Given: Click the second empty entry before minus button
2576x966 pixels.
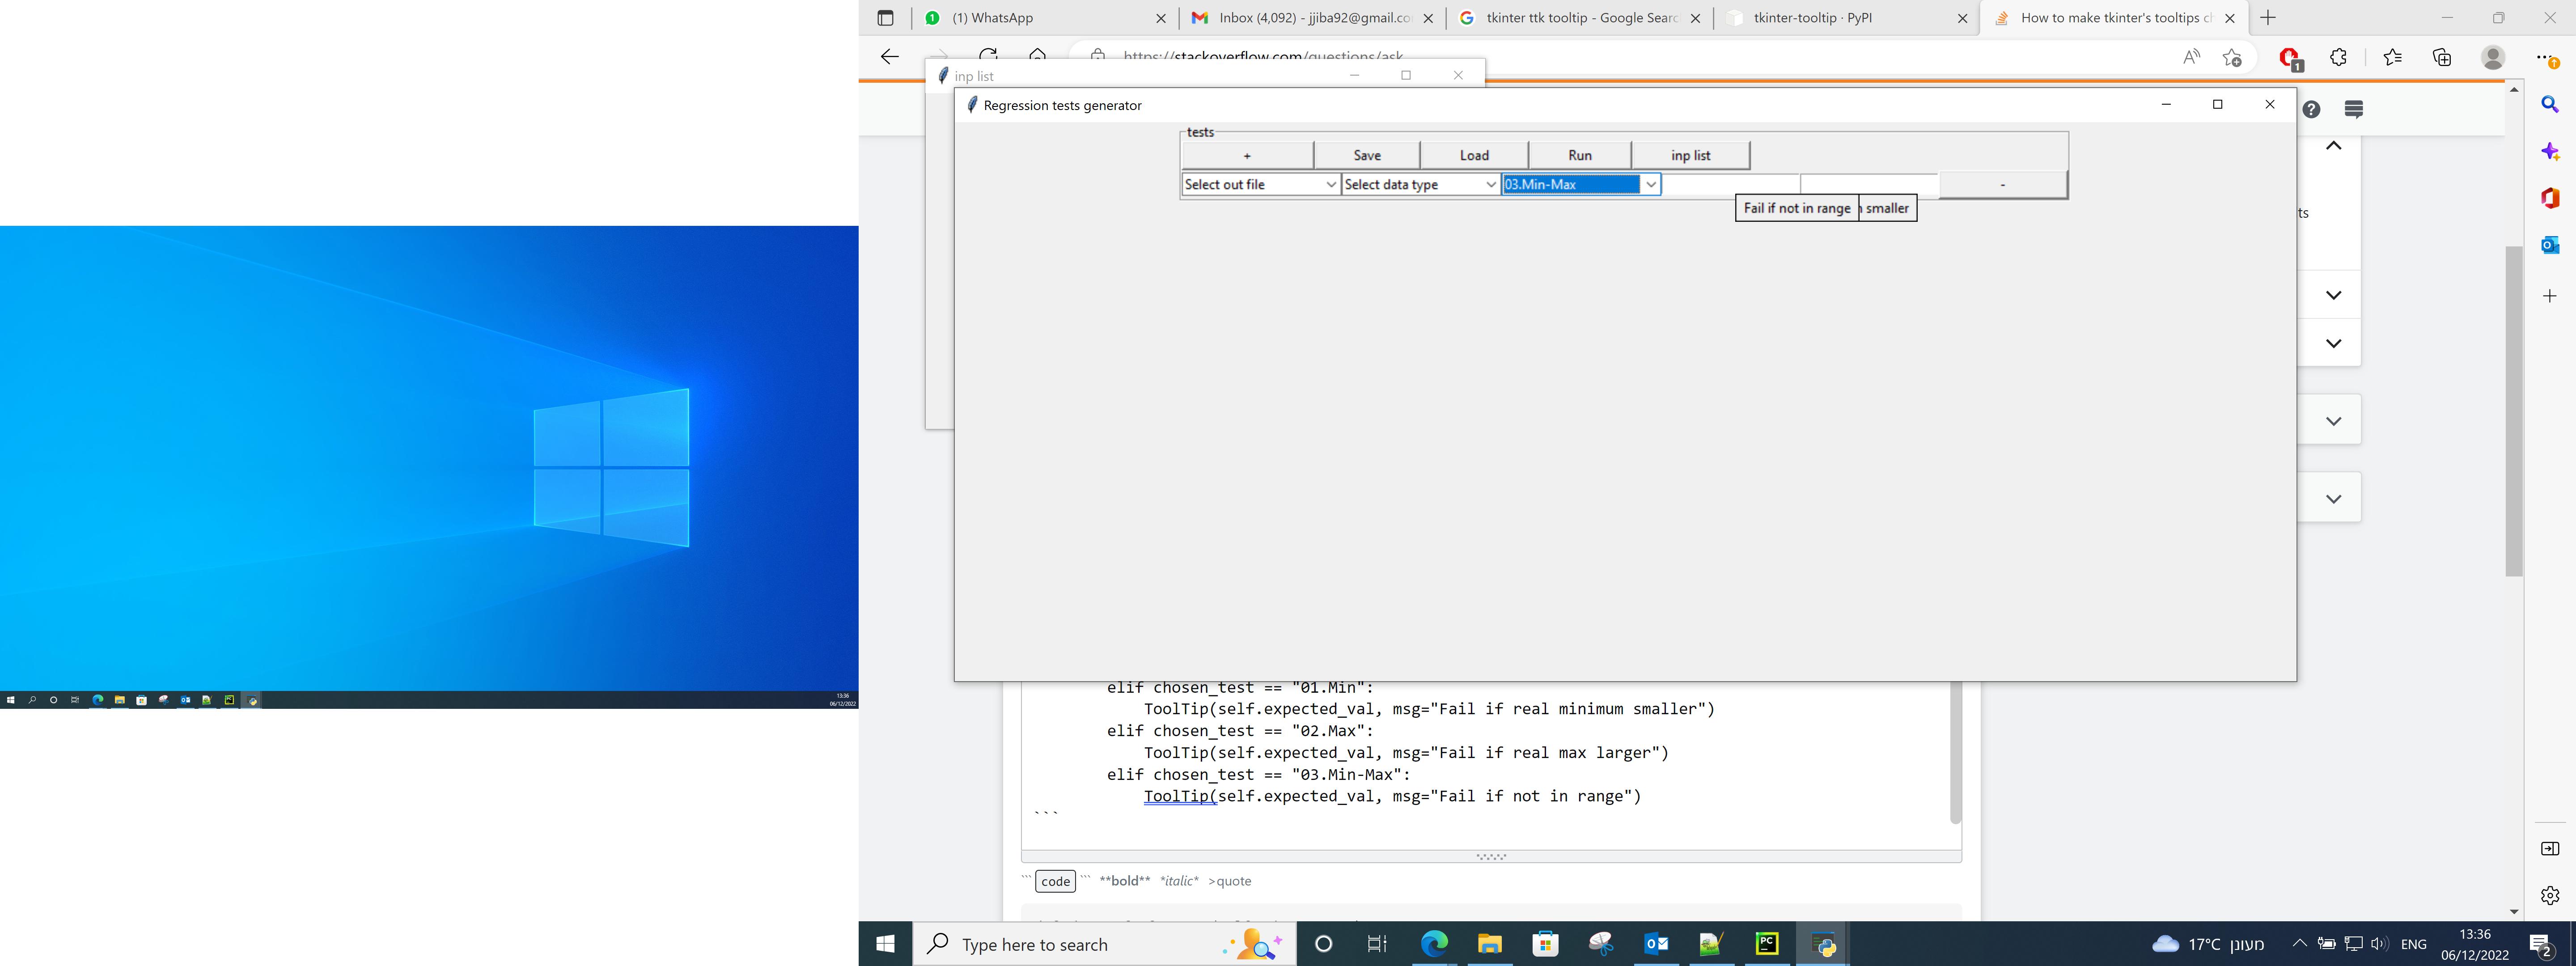Looking at the screenshot, I should (x=1870, y=184).
